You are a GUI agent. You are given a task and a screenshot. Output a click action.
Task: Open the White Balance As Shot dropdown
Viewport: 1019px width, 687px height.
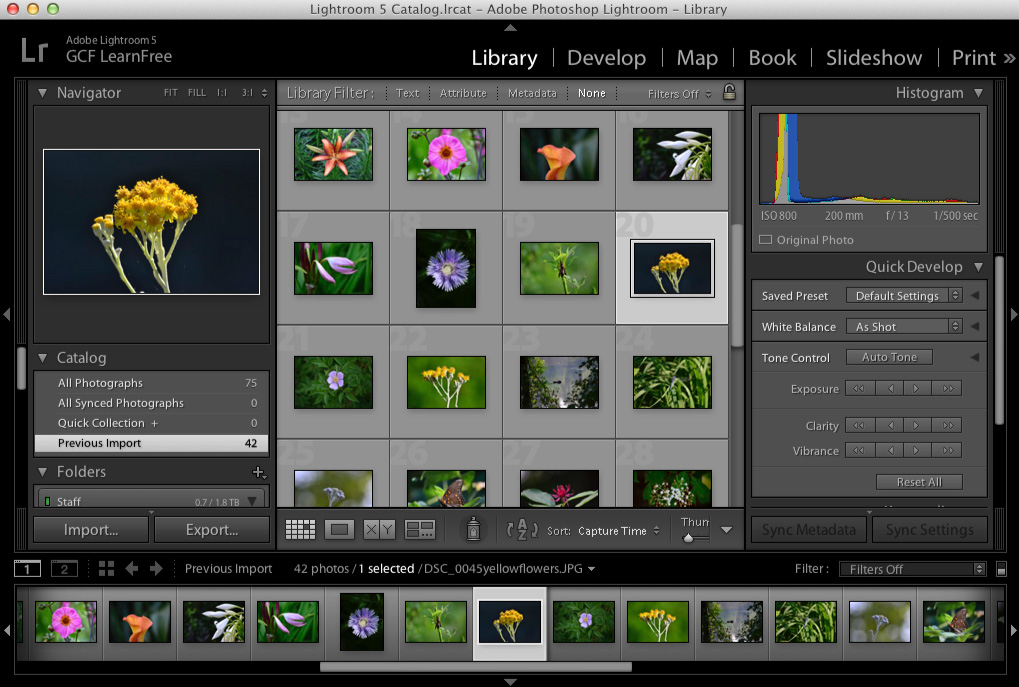tap(903, 326)
